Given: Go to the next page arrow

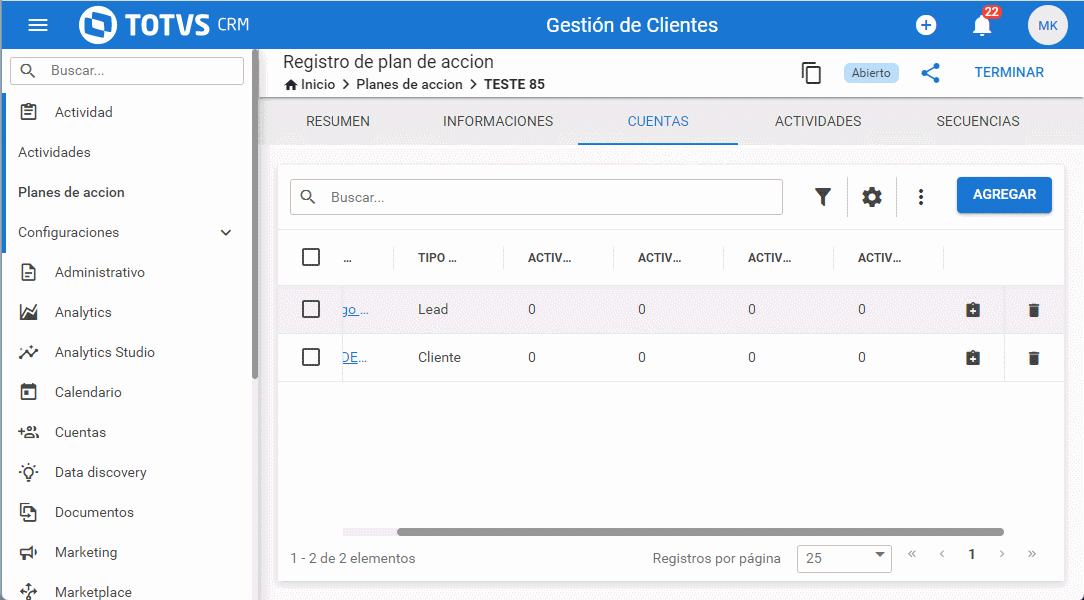Looking at the screenshot, I should [x=1002, y=554].
